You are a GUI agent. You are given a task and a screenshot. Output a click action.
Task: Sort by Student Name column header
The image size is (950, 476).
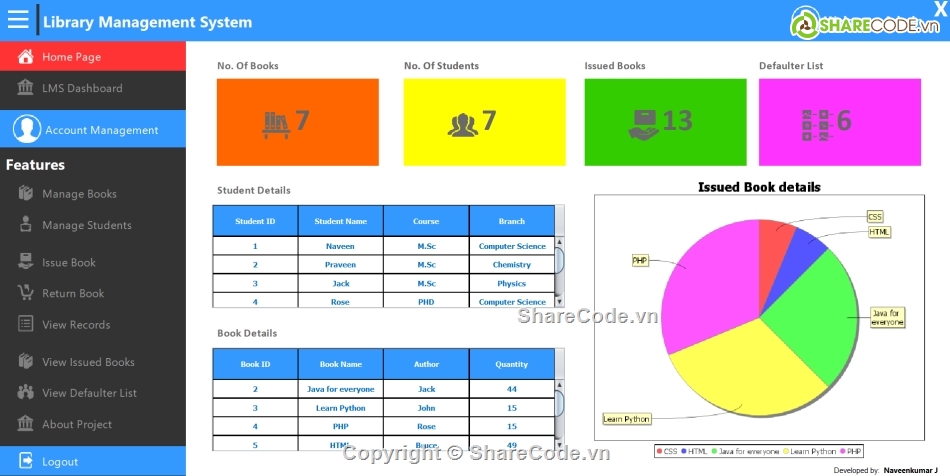click(340, 221)
